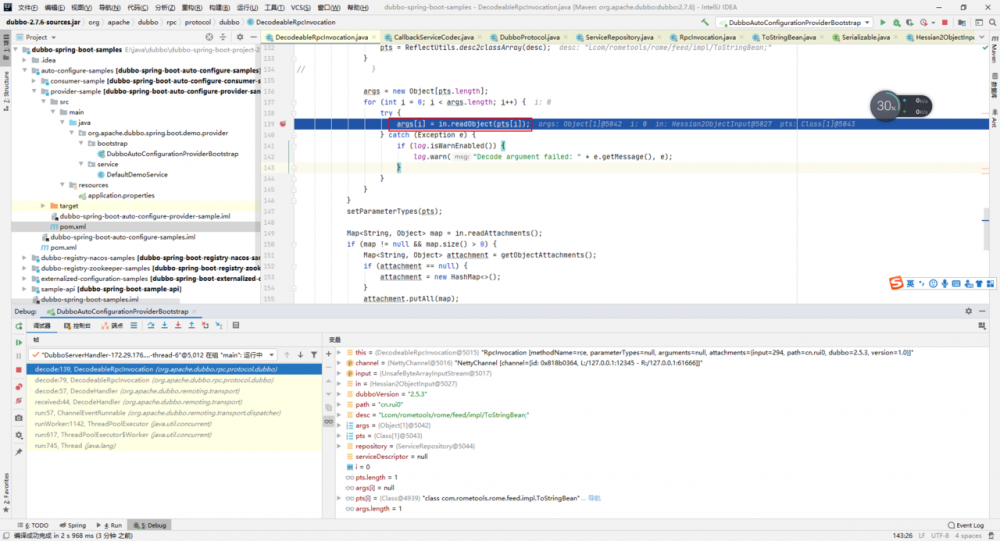Click Mute Breakpoints icon in debug sidebar
The height and width of the screenshot is (541, 1000).
pos(18,400)
